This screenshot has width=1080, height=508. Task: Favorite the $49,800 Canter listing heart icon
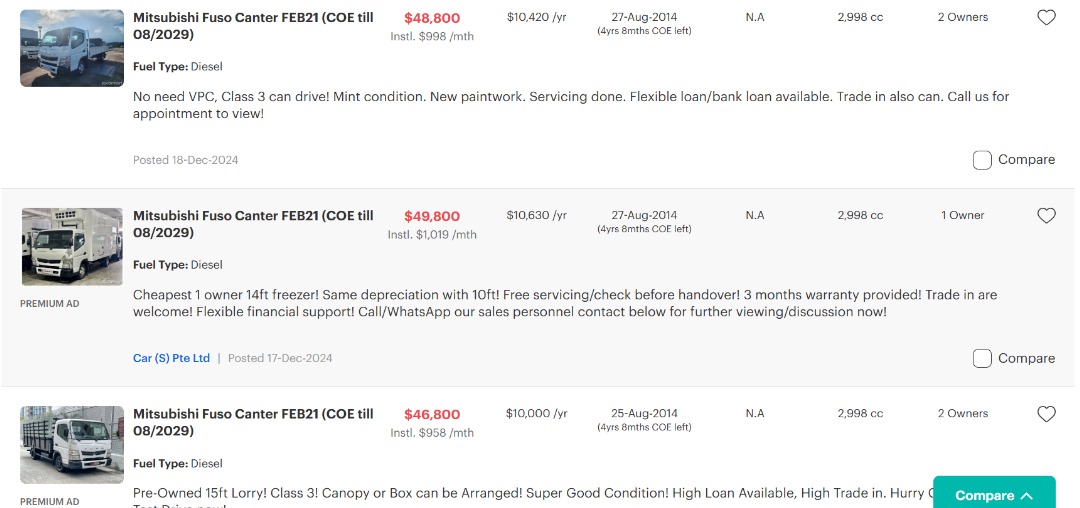[1046, 215]
